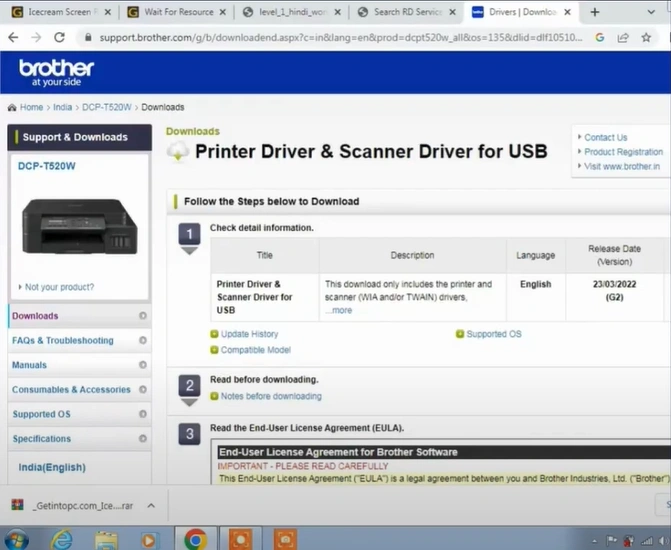The width and height of the screenshot is (671, 550).
Task: Expand the description with '...more'
Action: click(x=339, y=310)
